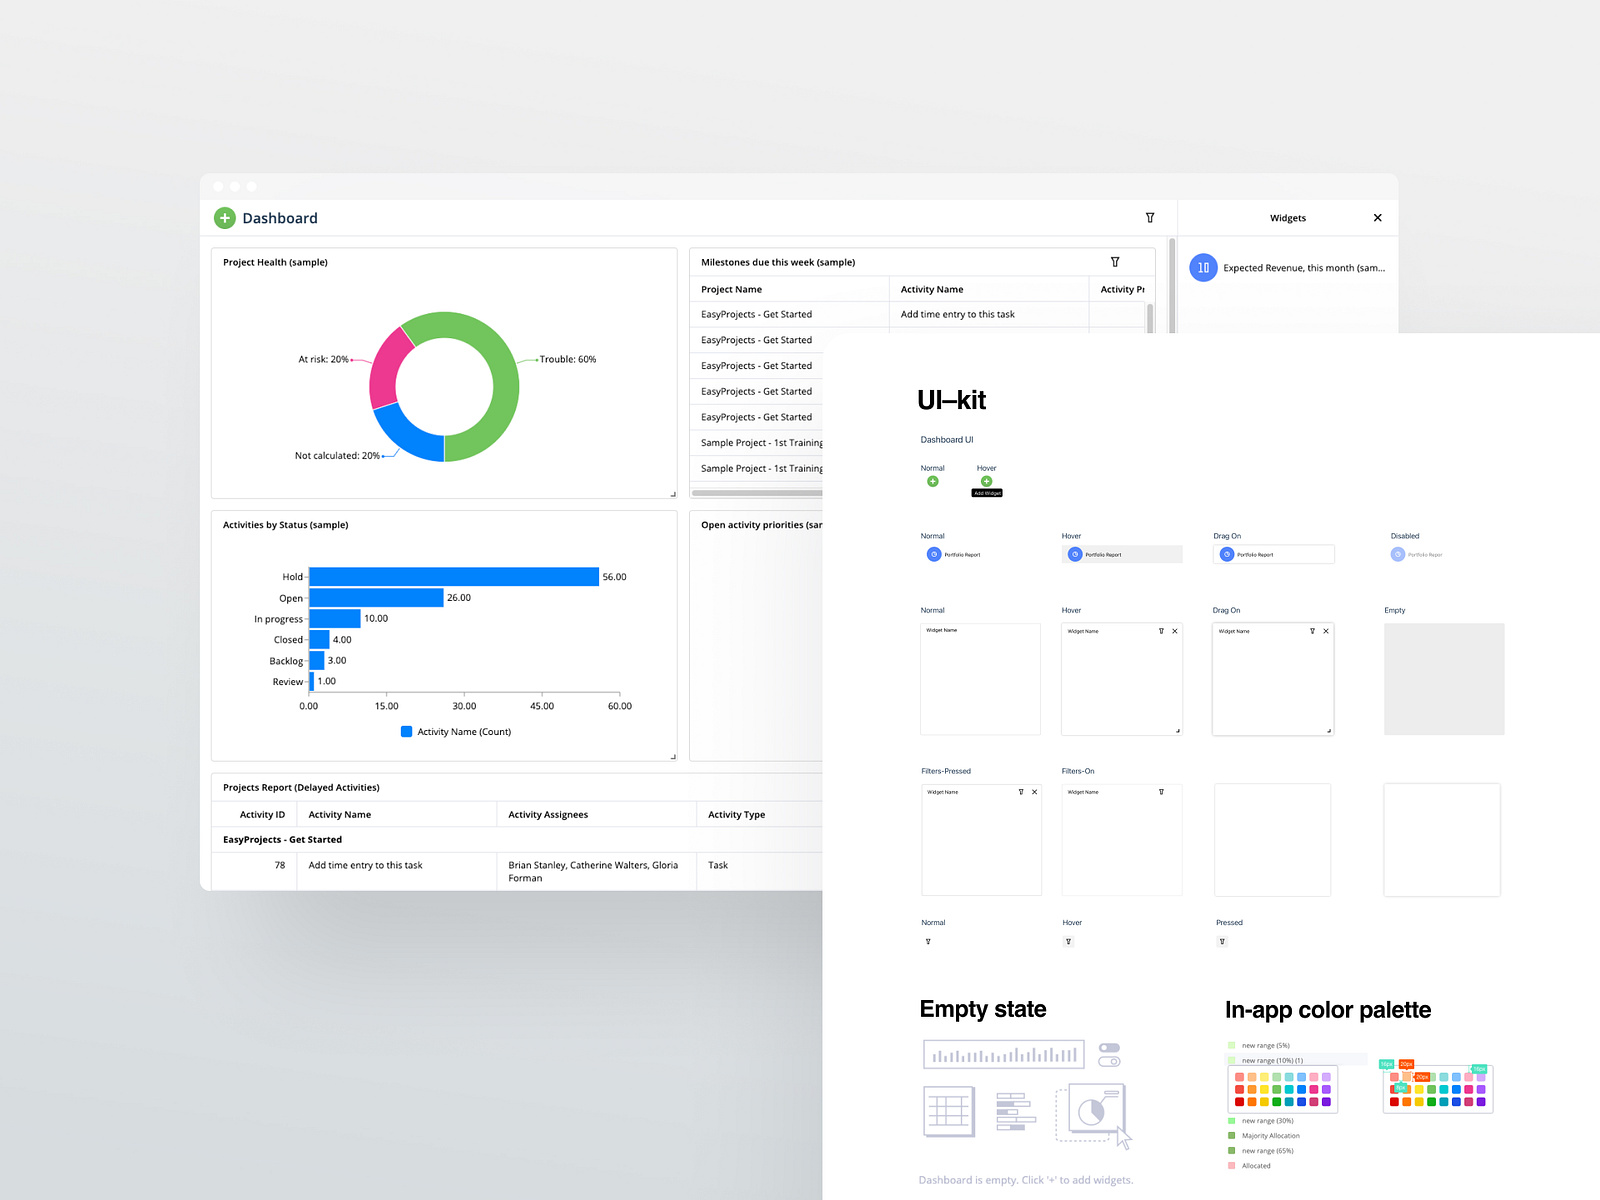Click the Pressed-state filter funnel in the UI-kit
Screen dimensions: 1600x1200
pyautogui.click(x=1222, y=941)
